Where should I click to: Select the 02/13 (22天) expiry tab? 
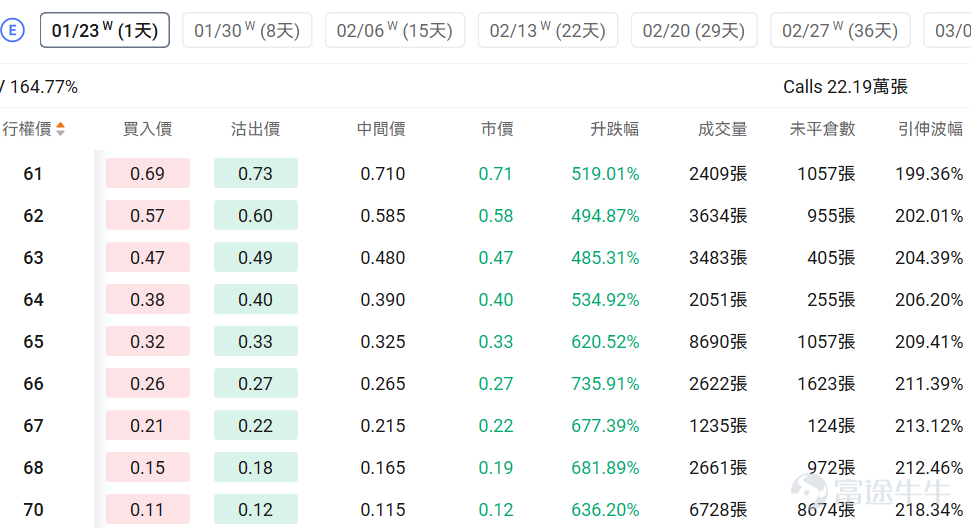(x=548, y=30)
